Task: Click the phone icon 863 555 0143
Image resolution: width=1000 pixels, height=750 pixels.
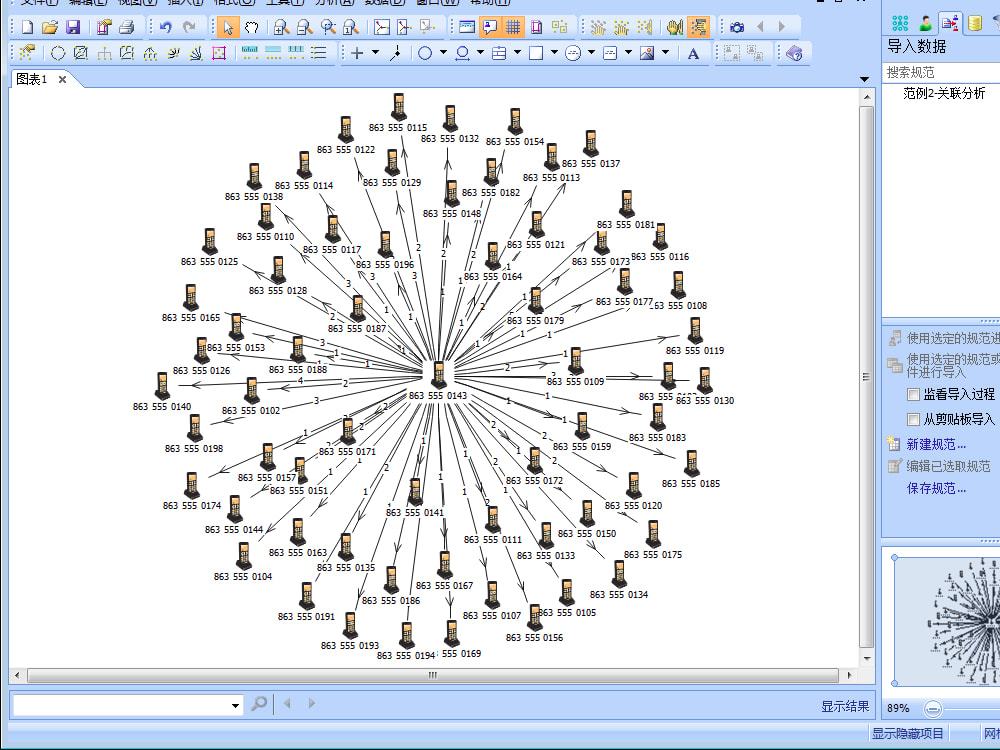Action: click(438, 375)
